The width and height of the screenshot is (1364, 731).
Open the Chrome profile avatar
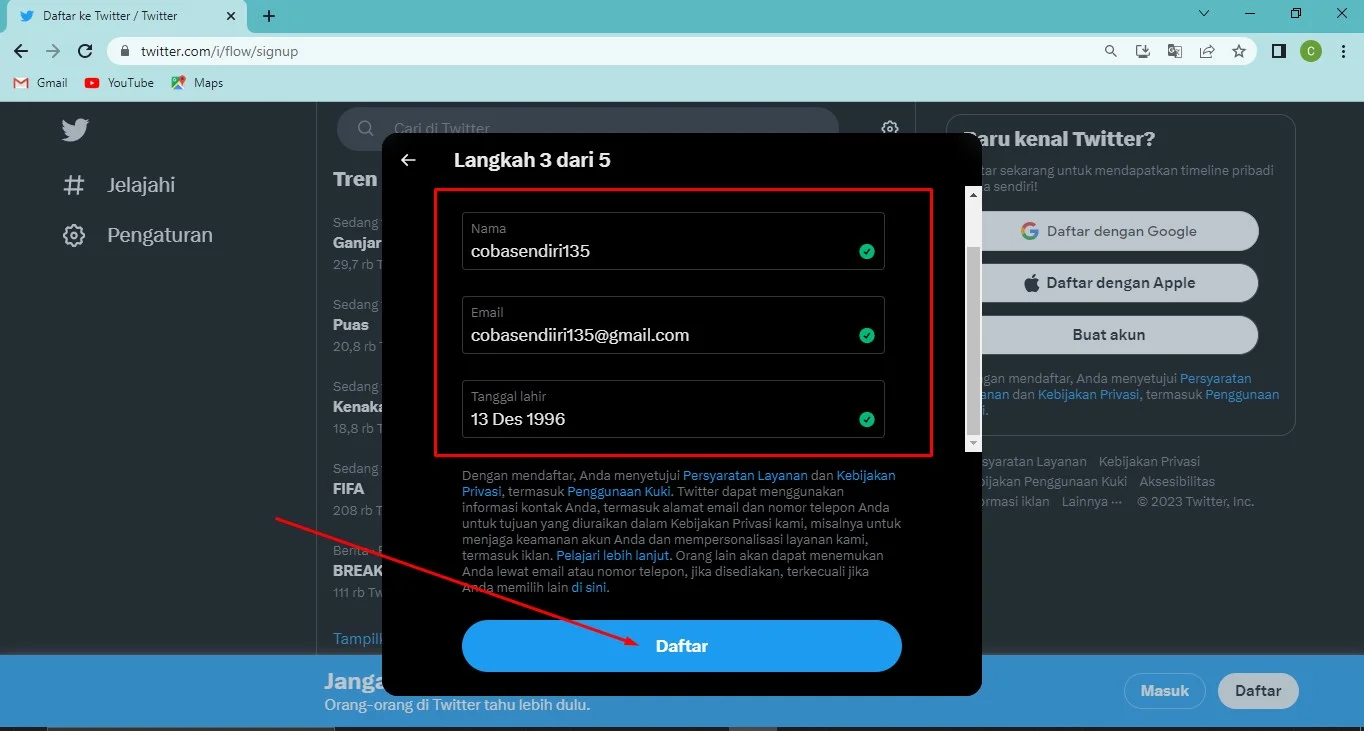tap(1311, 51)
